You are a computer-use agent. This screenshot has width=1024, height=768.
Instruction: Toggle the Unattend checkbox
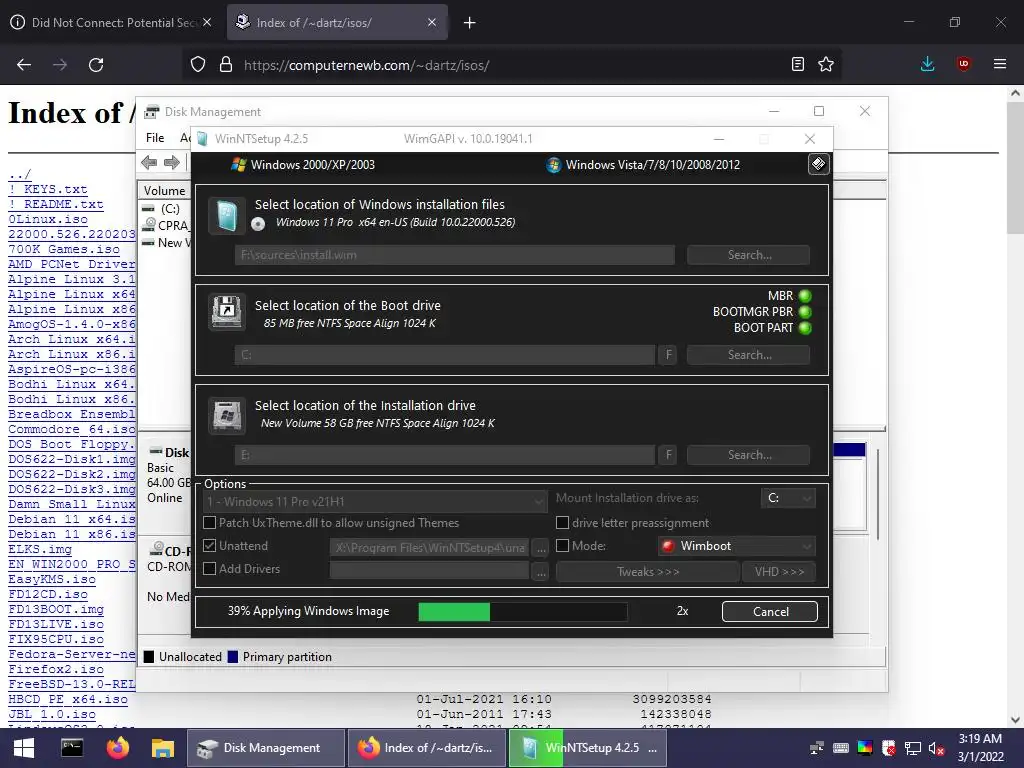tap(210, 545)
